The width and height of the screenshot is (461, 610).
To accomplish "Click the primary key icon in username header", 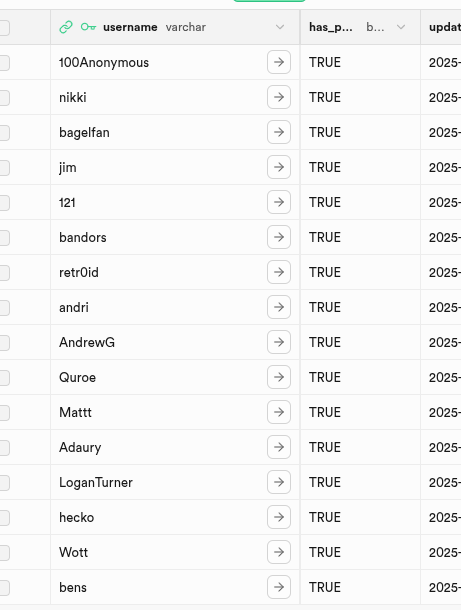I will 88,27.
